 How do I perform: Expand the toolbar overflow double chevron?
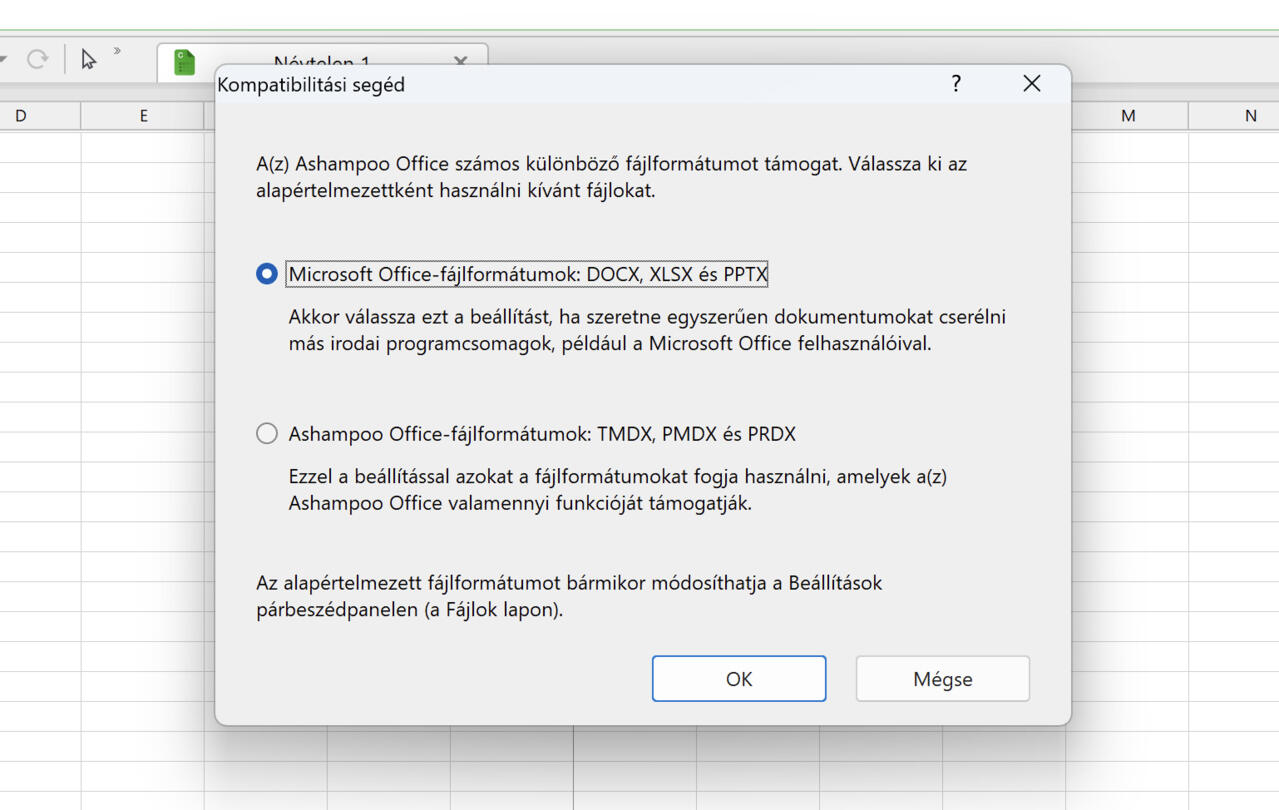tap(117, 51)
